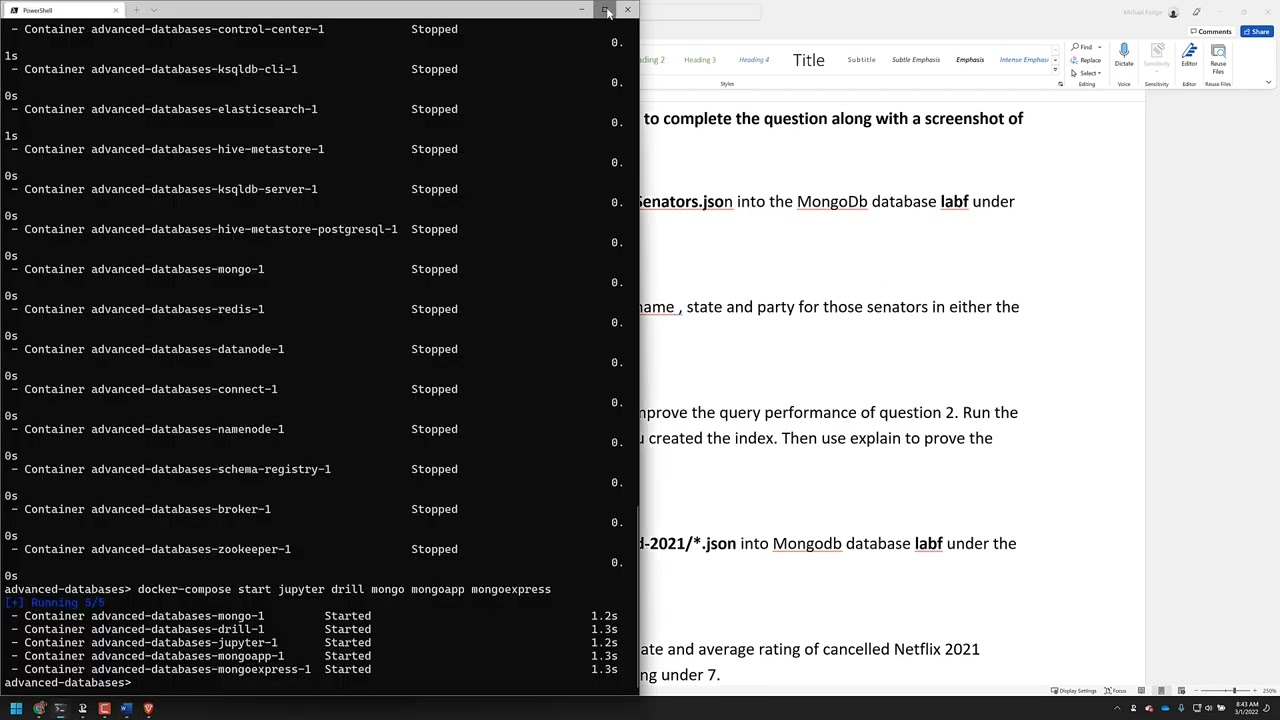1280x720 pixels.
Task: Click bold 'labf' in first Word question
Action: [954, 202]
